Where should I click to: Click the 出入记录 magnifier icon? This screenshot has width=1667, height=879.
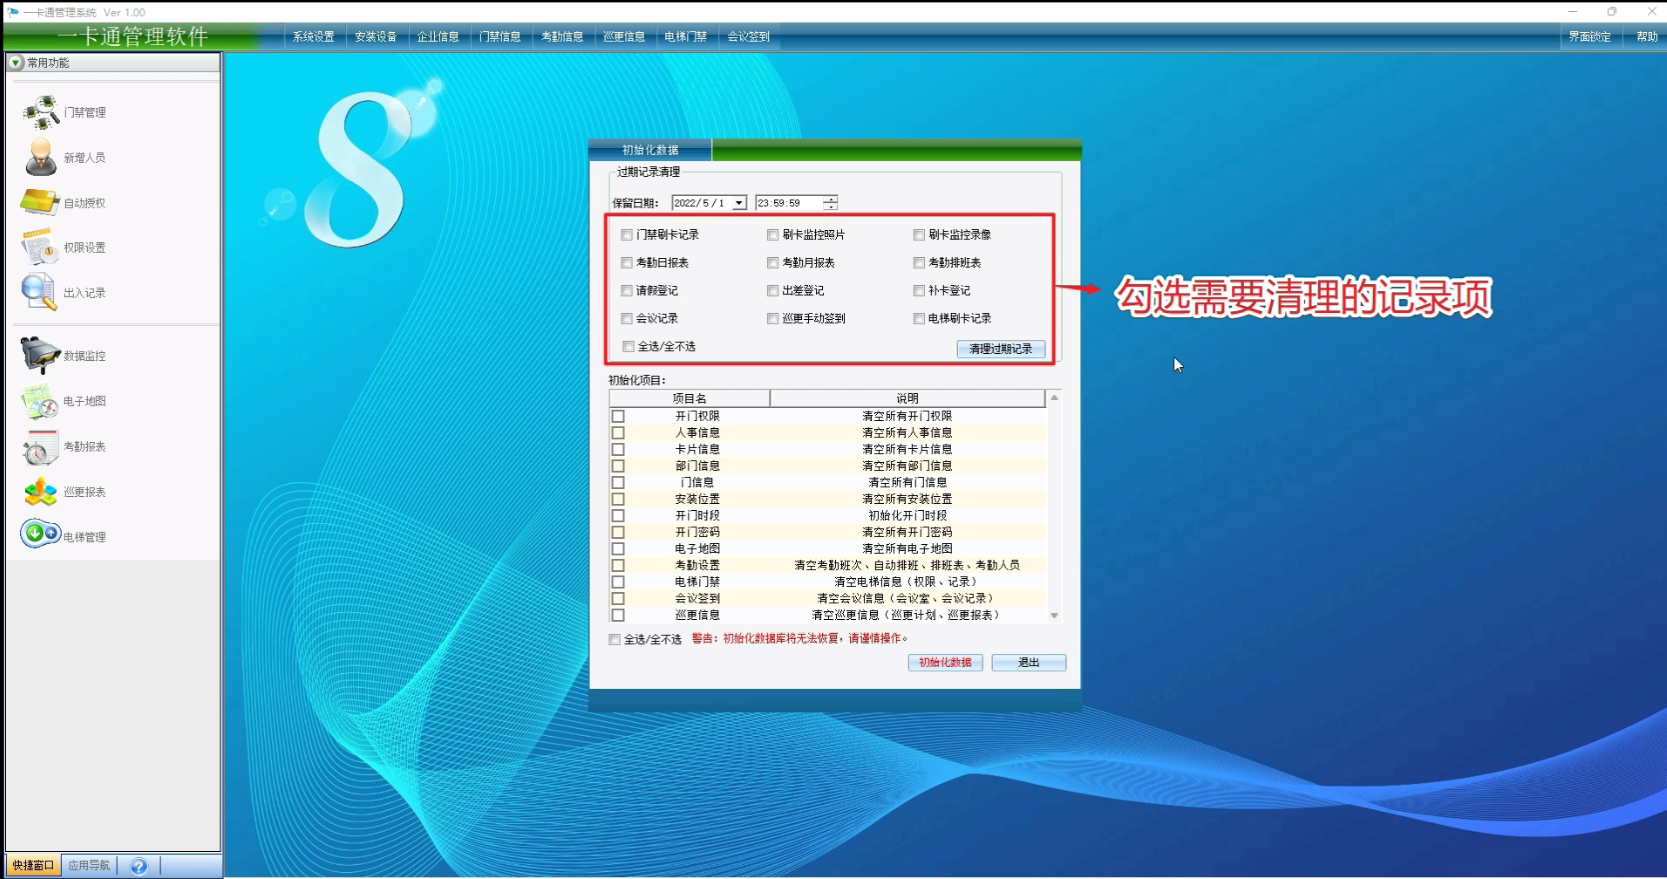point(39,292)
